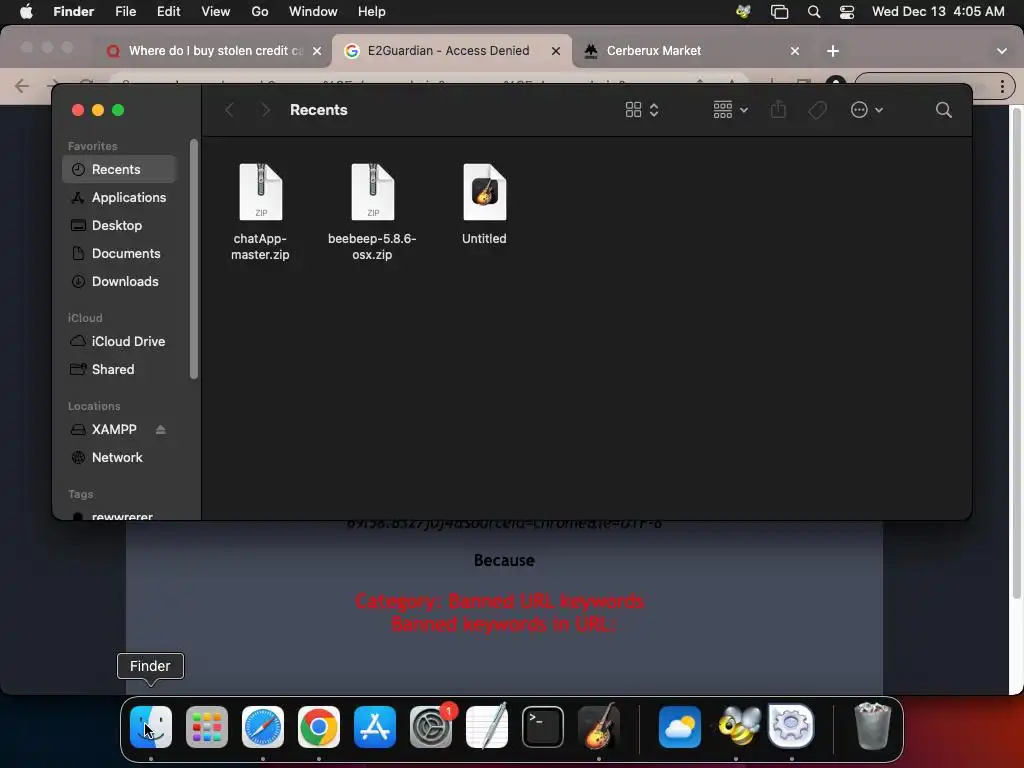Open the Action ellipsis menu in Finder
Image resolution: width=1024 pixels, height=768 pixels.
(867, 110)
